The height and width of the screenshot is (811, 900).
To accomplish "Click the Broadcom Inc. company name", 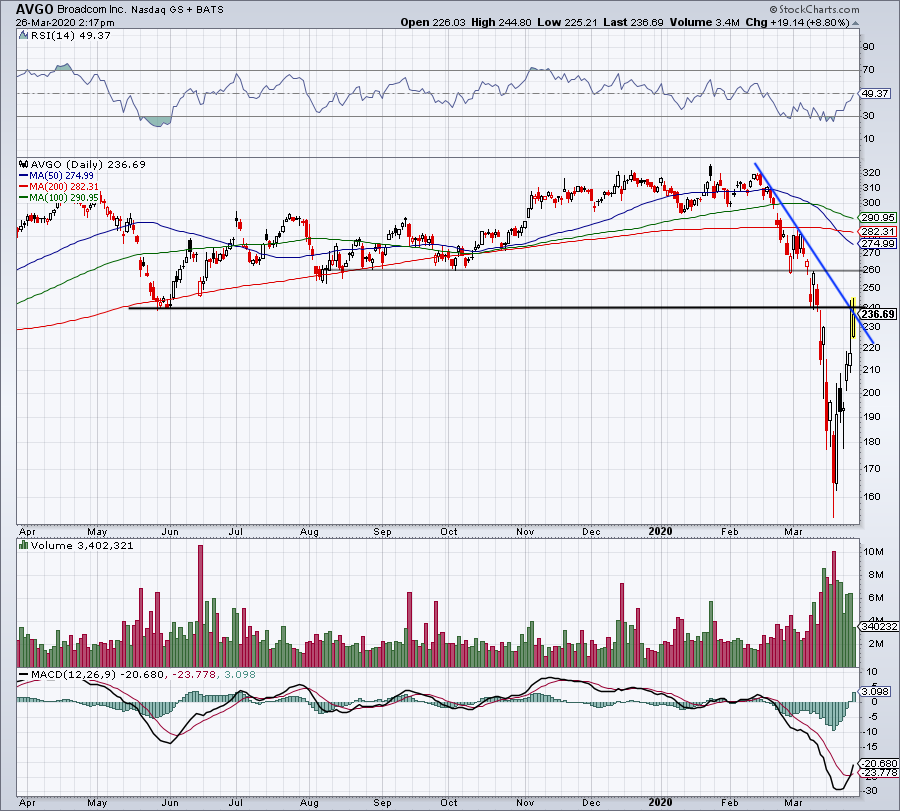I will [92, 10].
